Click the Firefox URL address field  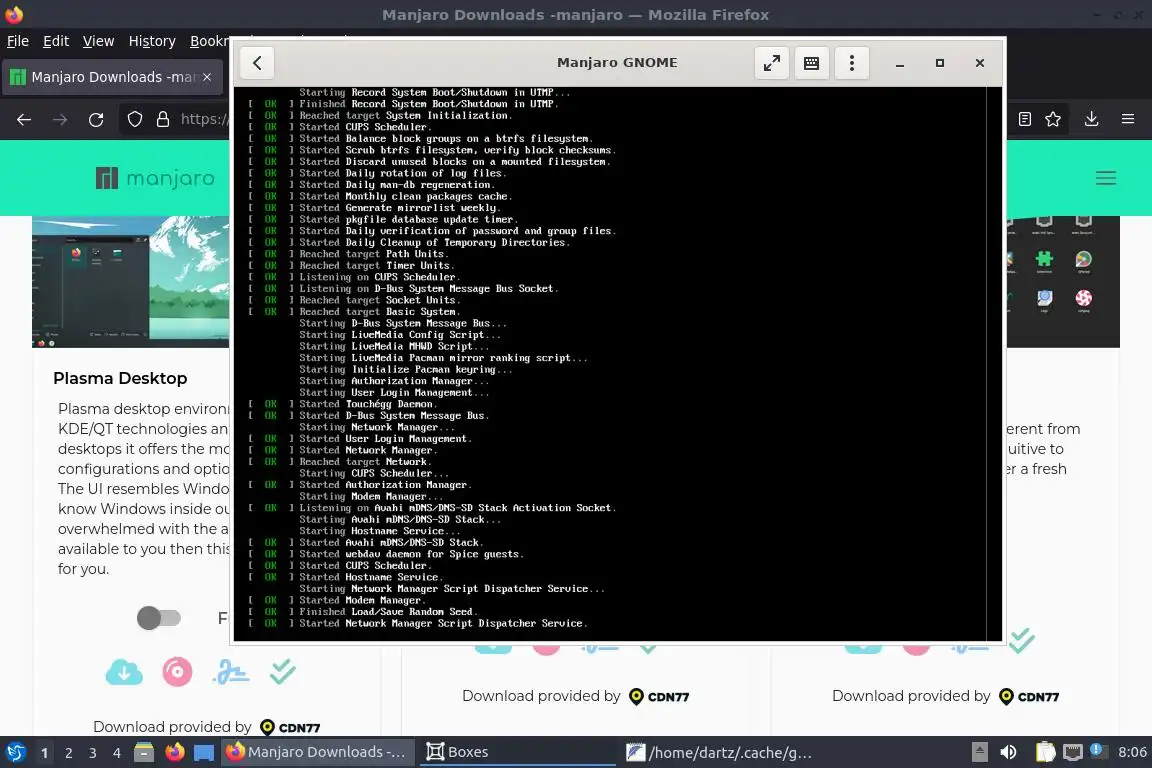[204, 119]
